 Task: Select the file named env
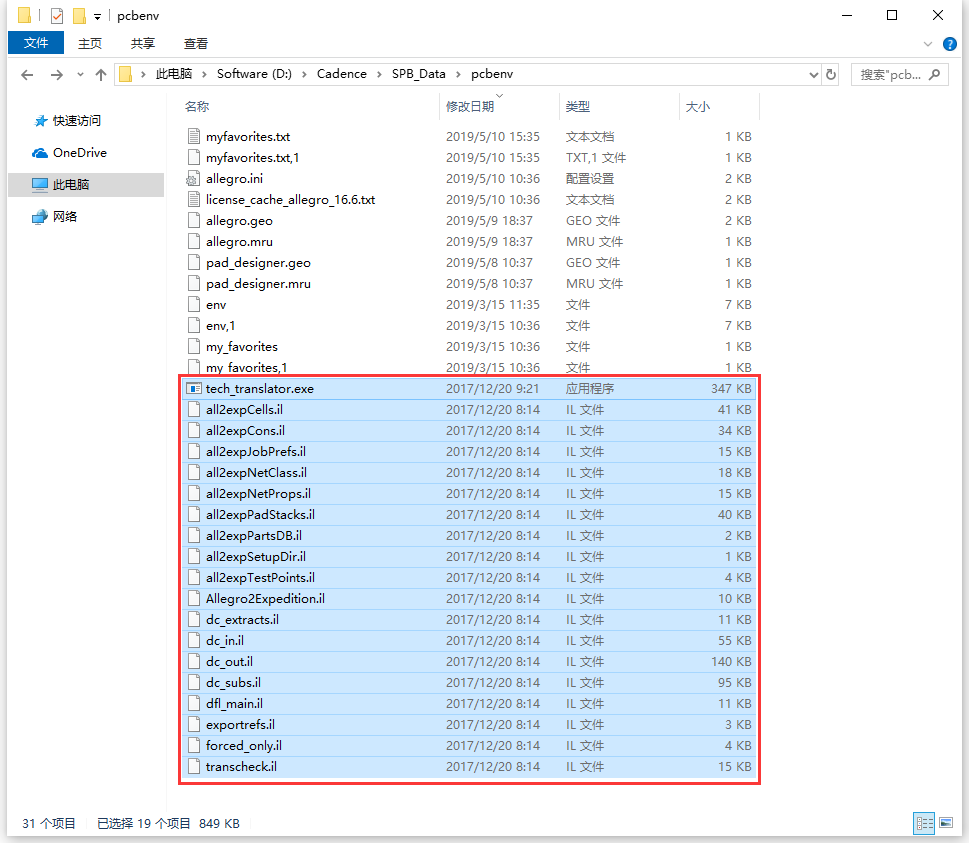point(216,305)
